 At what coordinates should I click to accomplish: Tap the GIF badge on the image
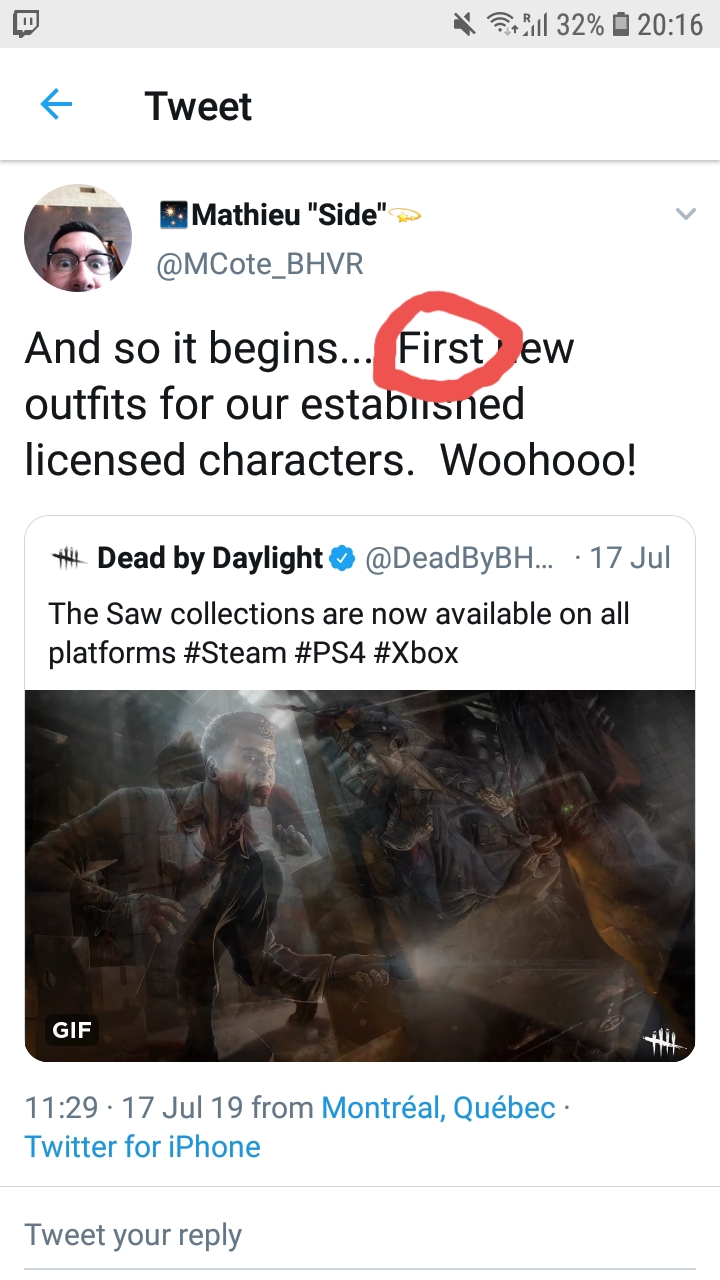pos(72,1029)
